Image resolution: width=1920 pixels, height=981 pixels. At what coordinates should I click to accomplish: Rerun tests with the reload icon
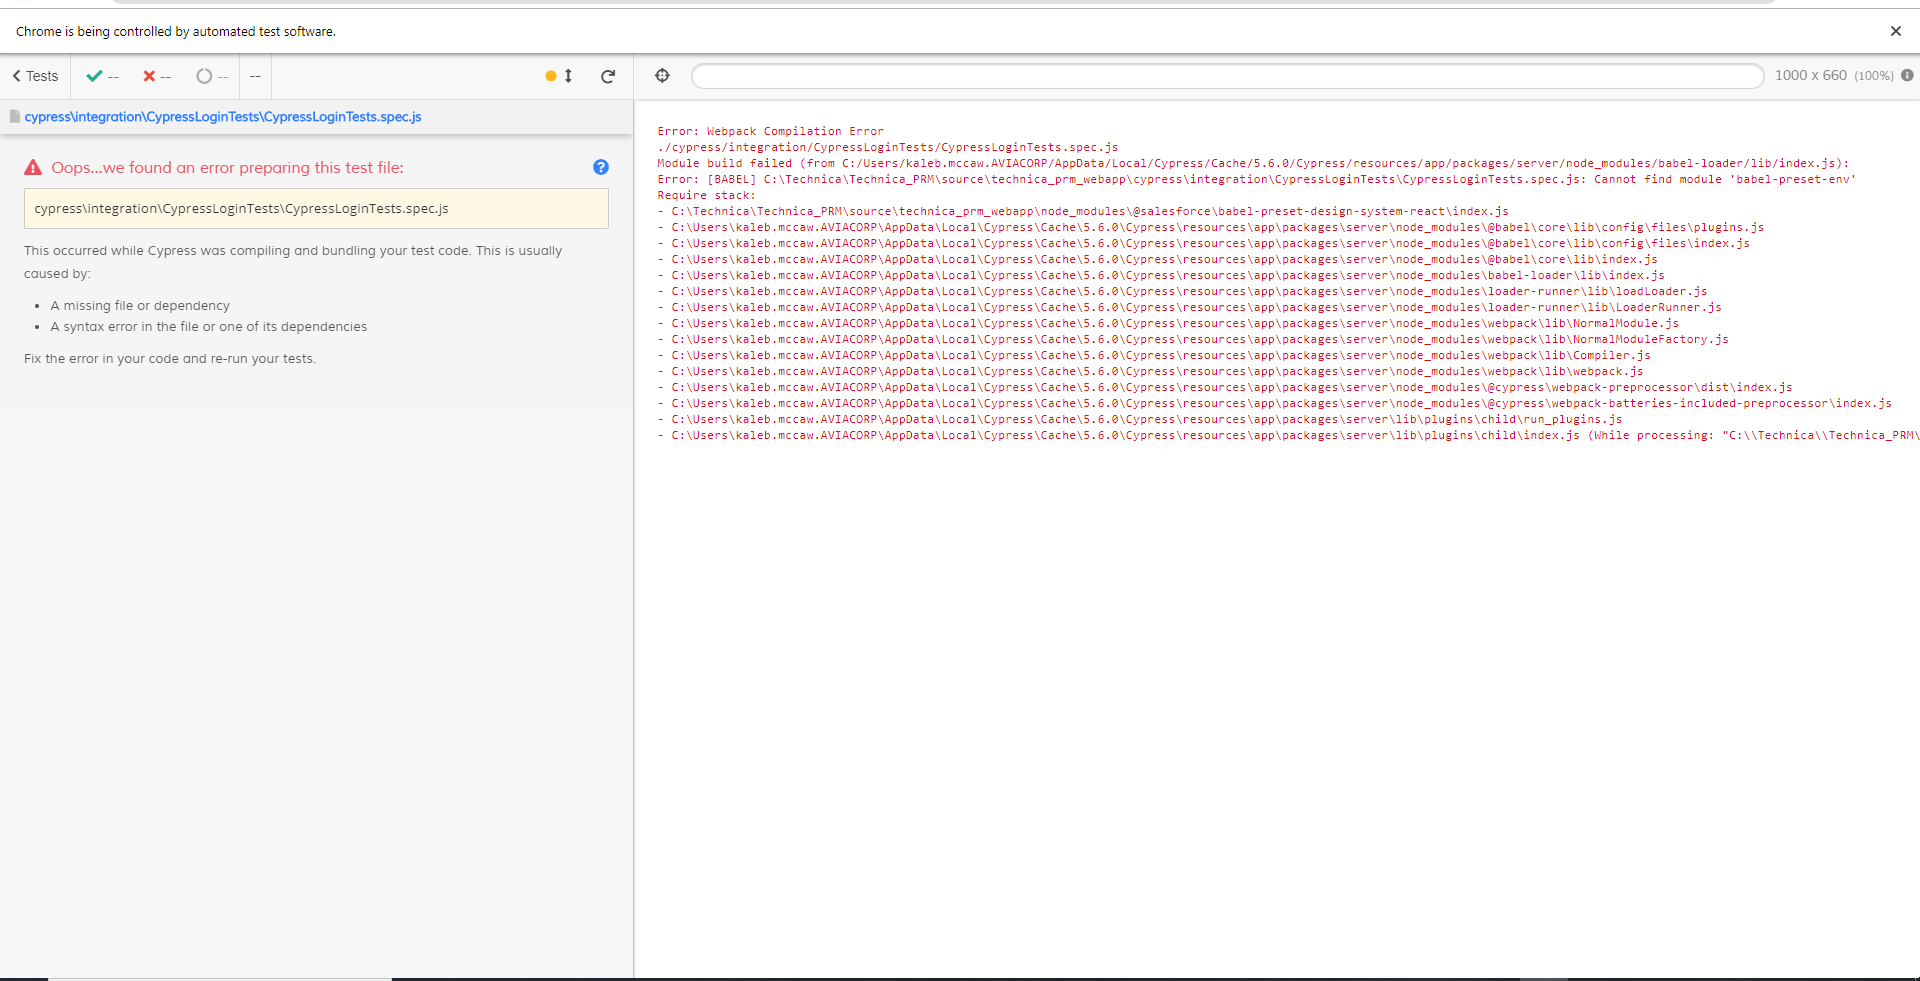click(x=608, y=76)
